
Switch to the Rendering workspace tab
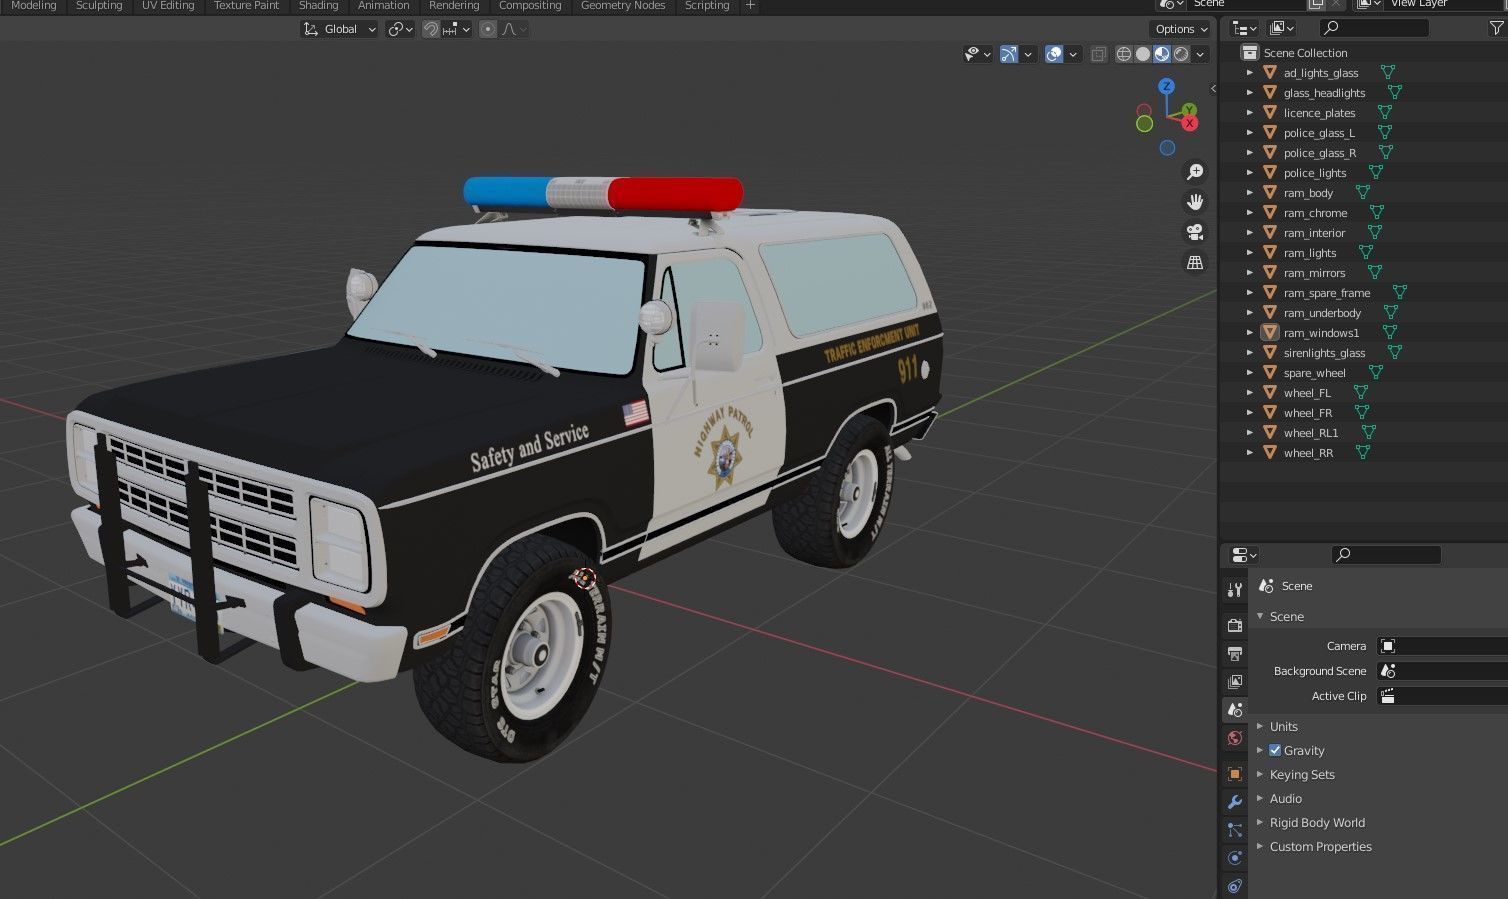[454, 5]
